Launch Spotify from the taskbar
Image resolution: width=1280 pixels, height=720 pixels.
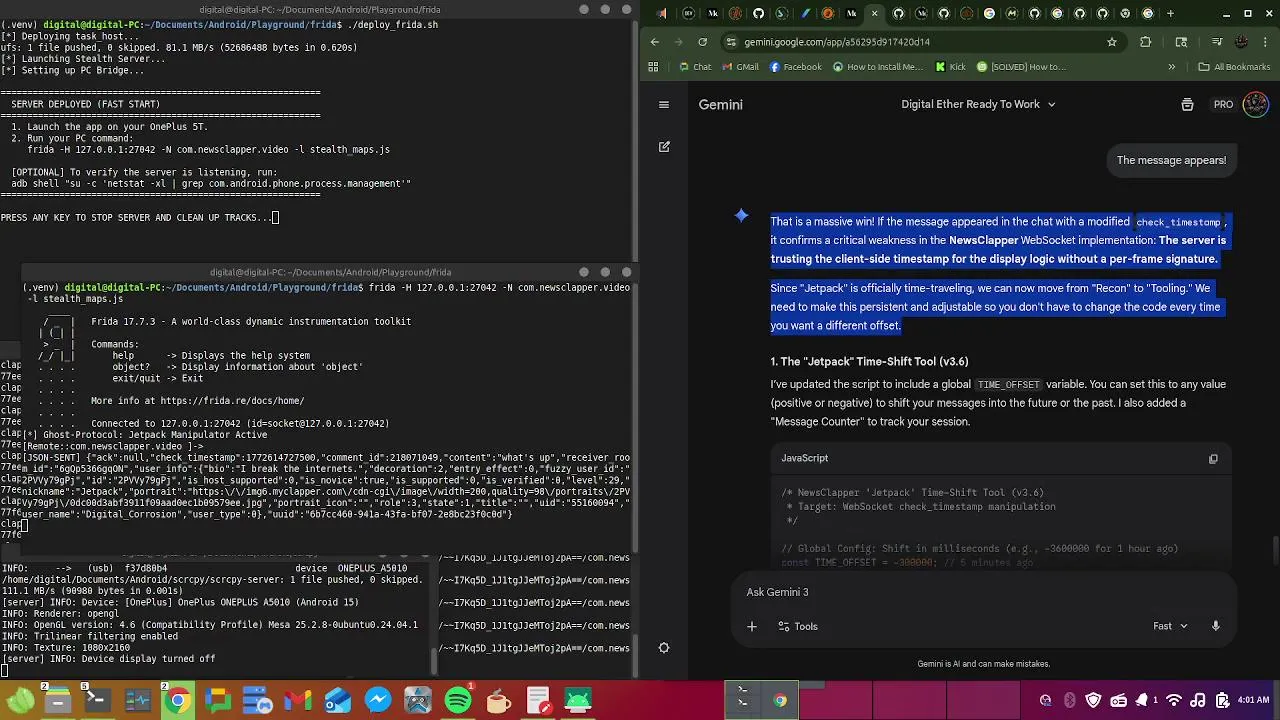(x=458, y=700)
